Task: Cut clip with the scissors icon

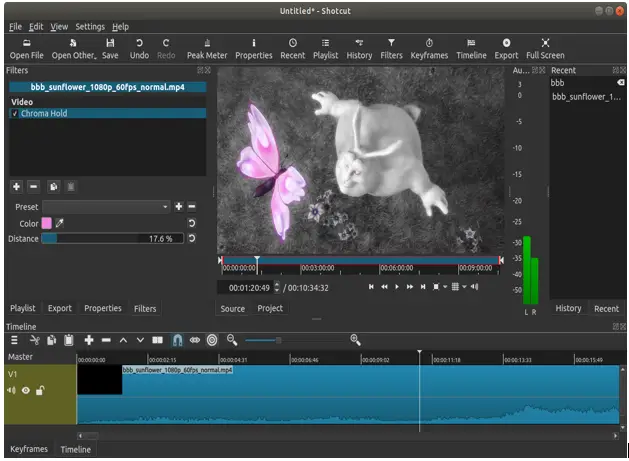Action: pyautogui.click(x=35, y=340)
